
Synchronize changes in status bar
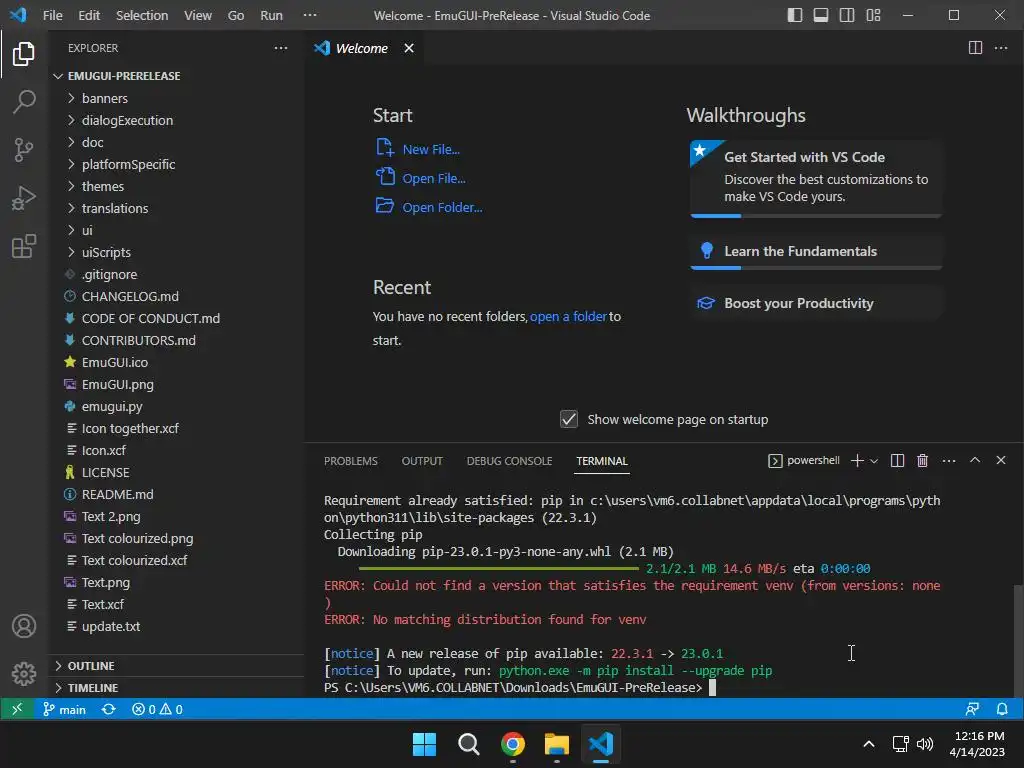pyautogui.click(x=108, y=709)
